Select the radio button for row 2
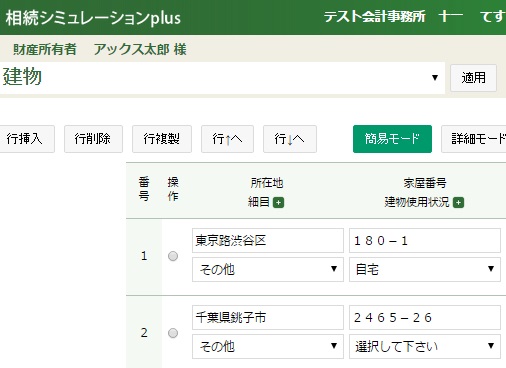 tap(173, 333)
